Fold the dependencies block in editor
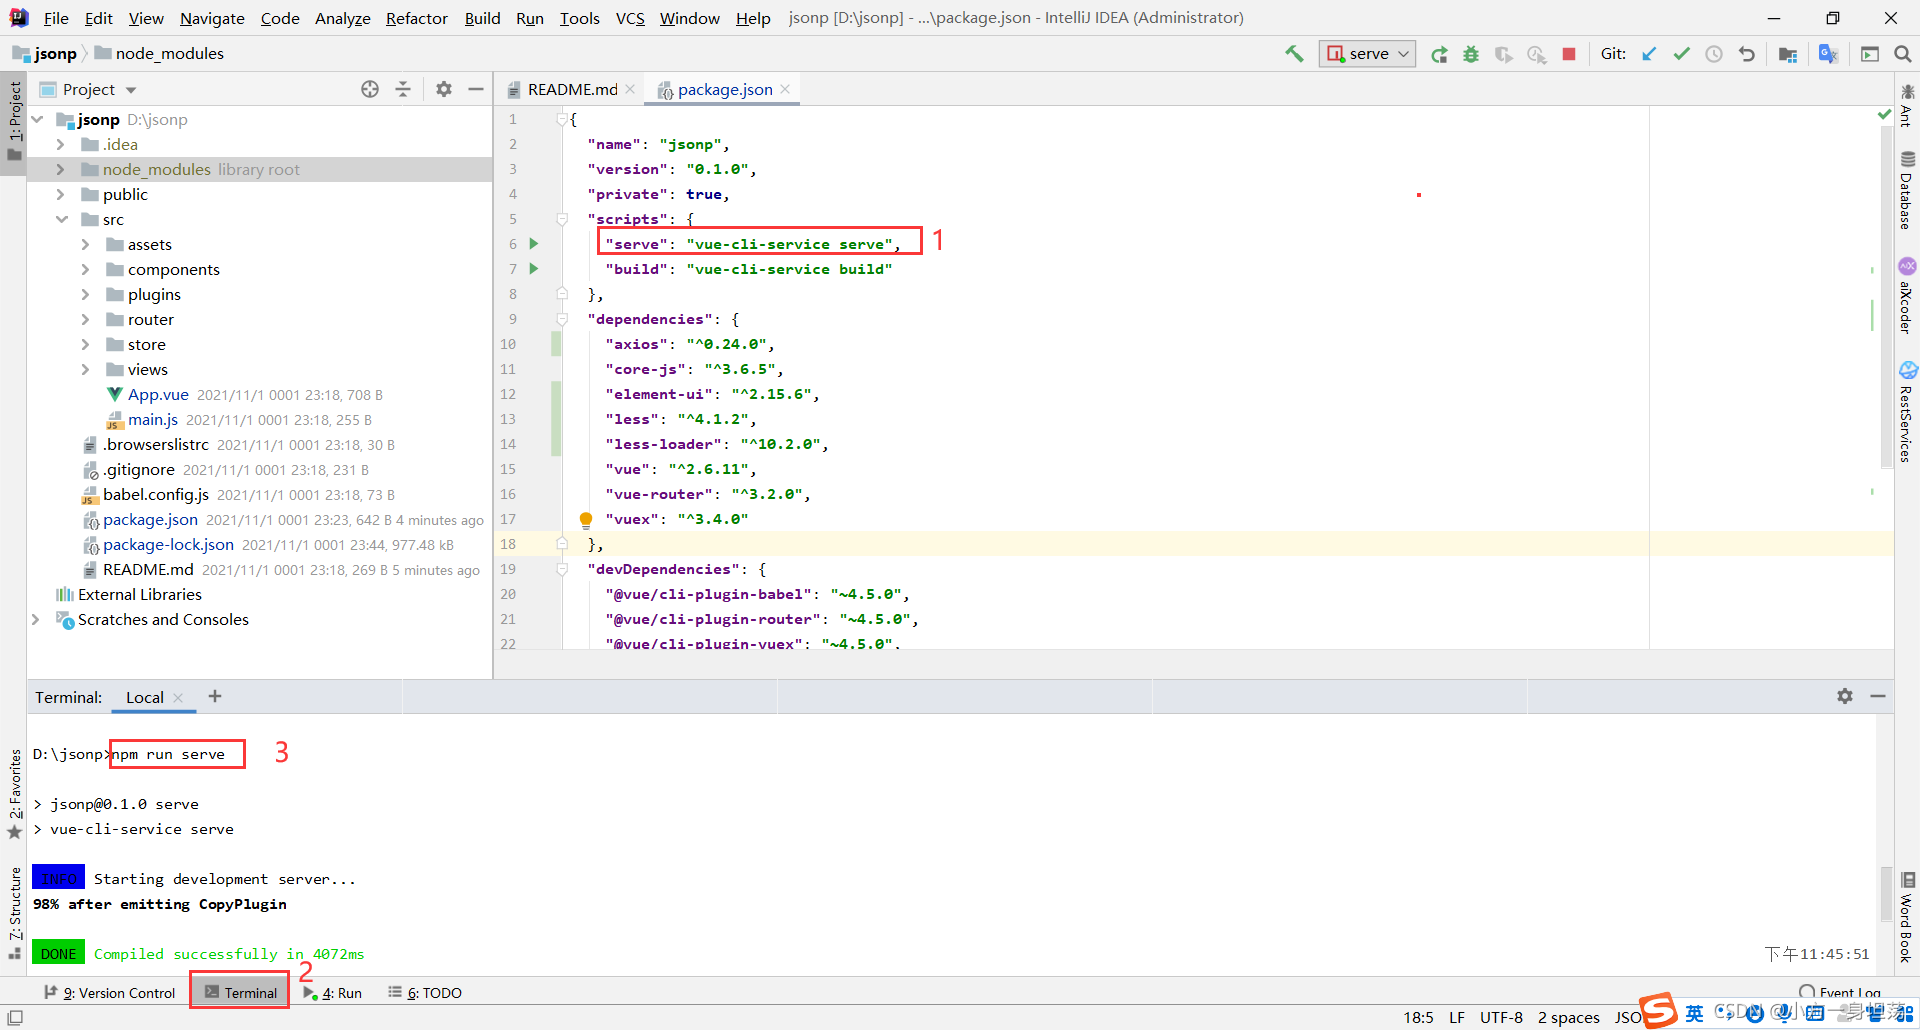This screenshot has height=1030, width=1920. 562,319
